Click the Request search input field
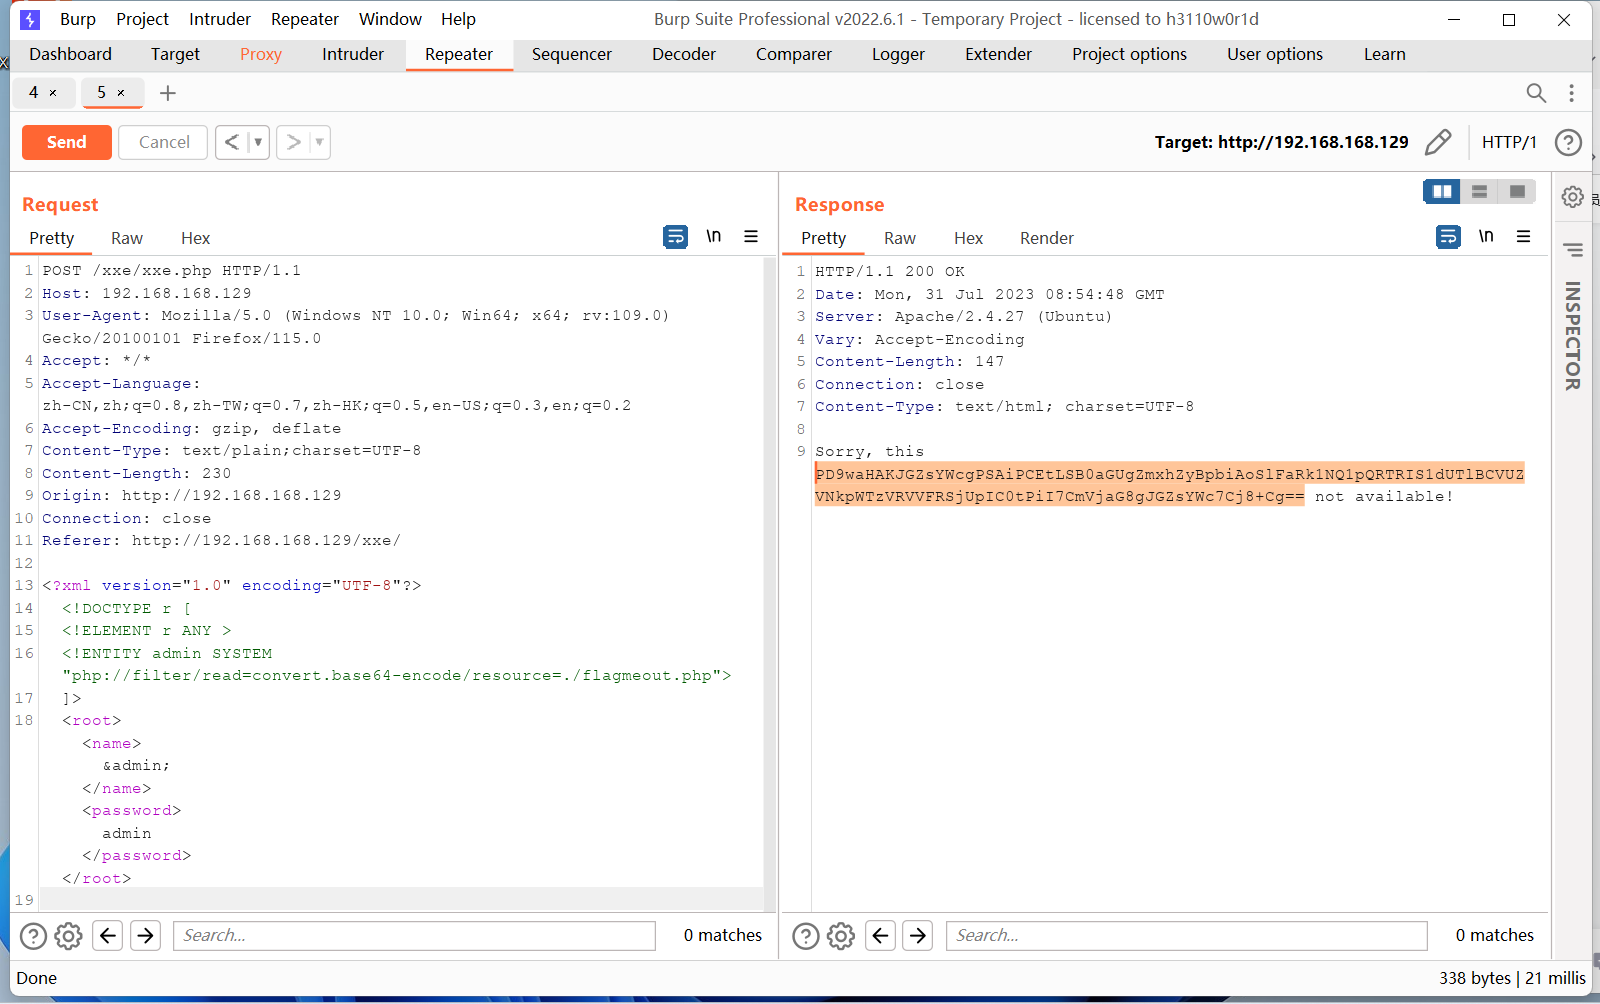This screenshot has height=1004, width=1600. (x=414, y=936)
